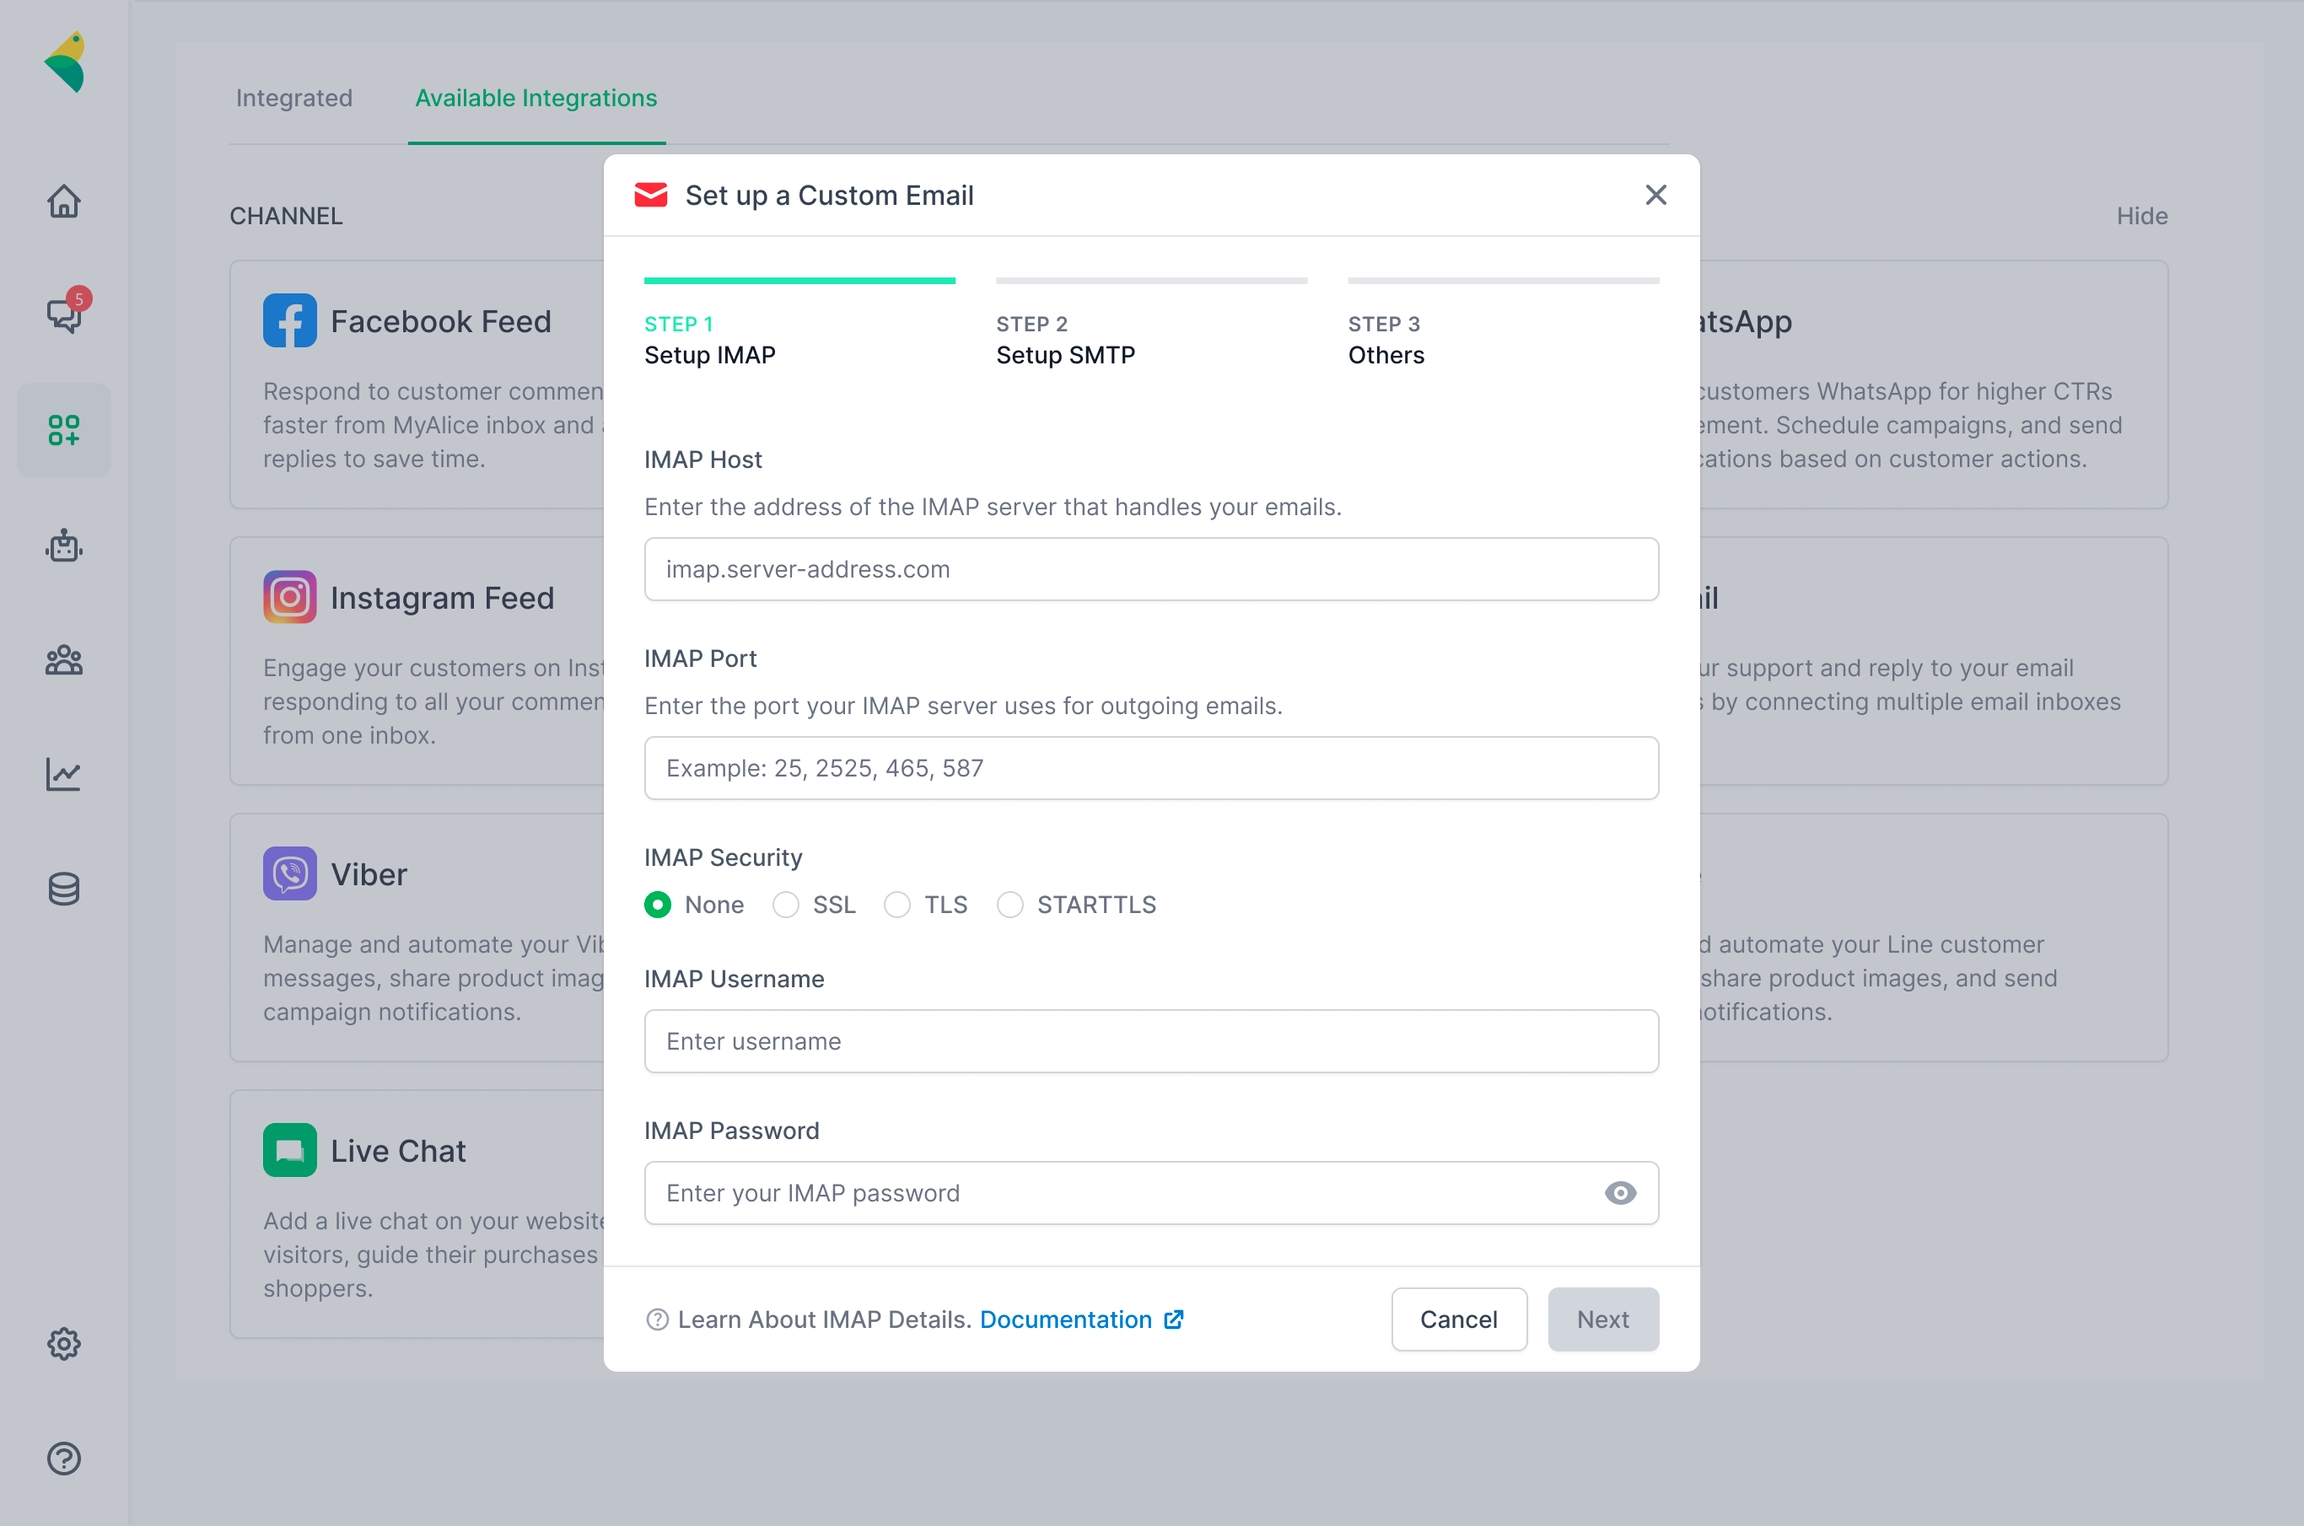Hide the Channel section
The width and height of the screenshot is (2304, 1526).
(2141, 216)
